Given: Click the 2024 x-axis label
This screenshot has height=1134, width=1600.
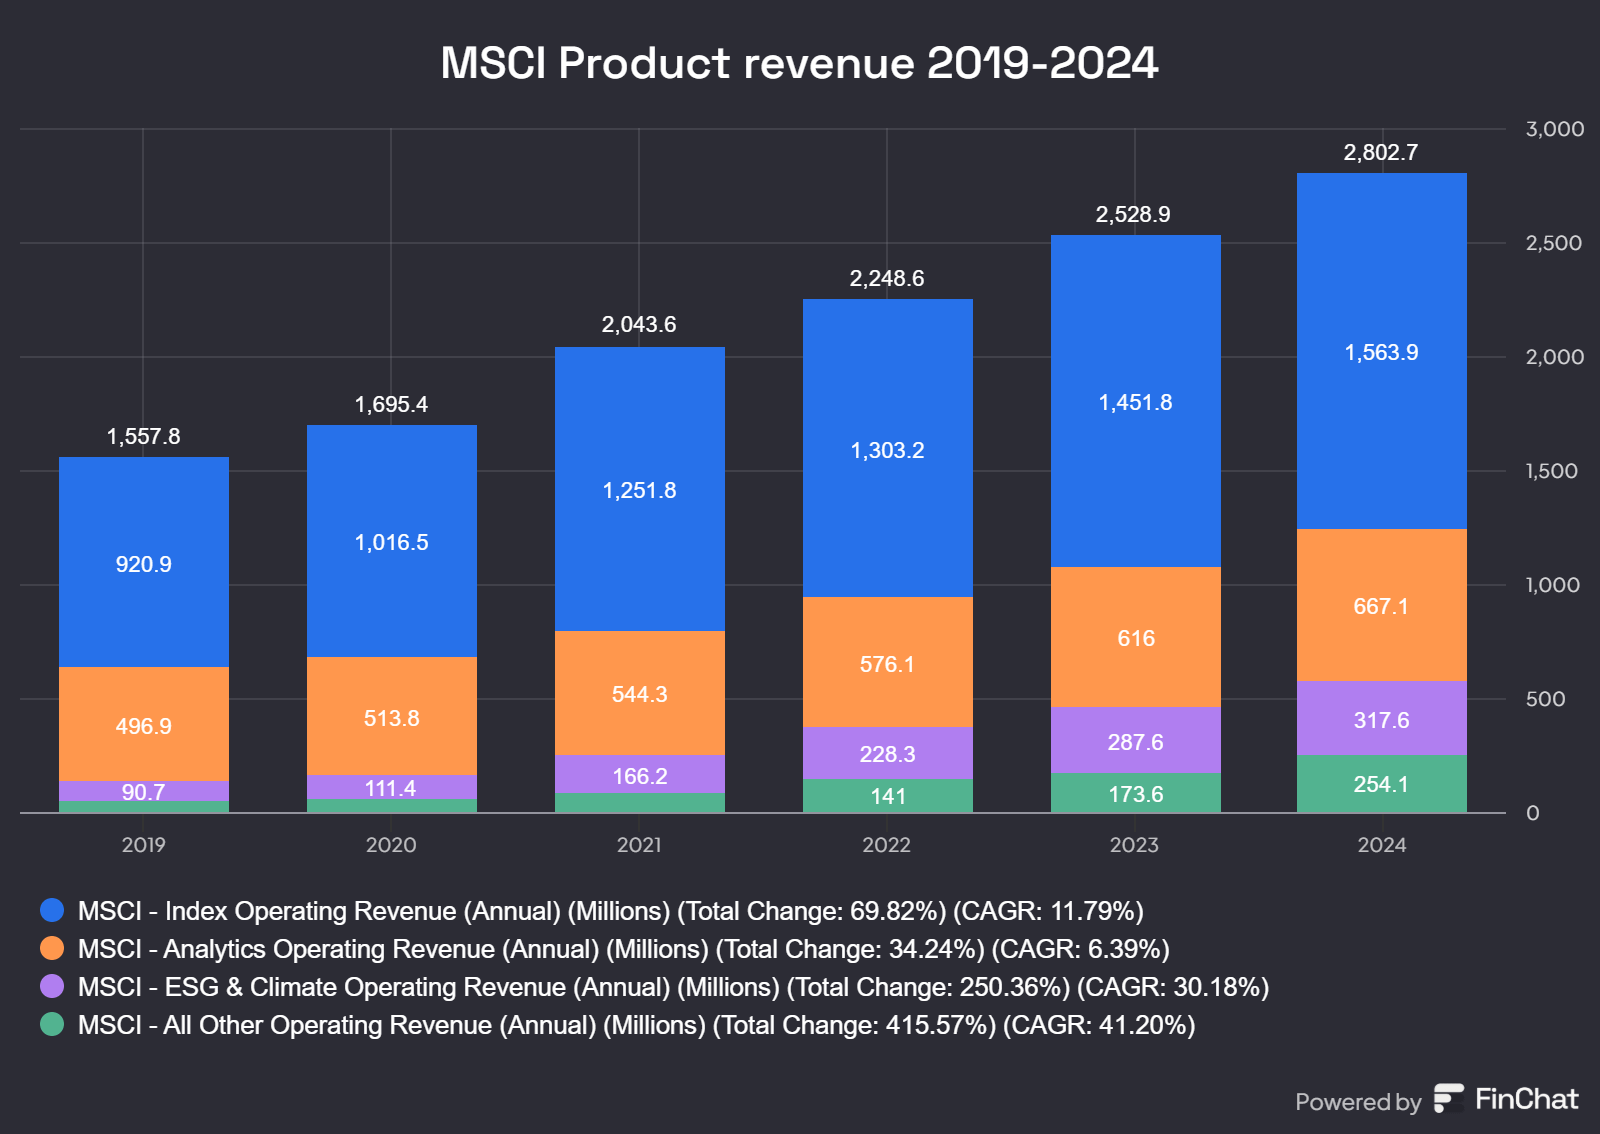Looking at the screenshot, I should tap(1383, 844).
